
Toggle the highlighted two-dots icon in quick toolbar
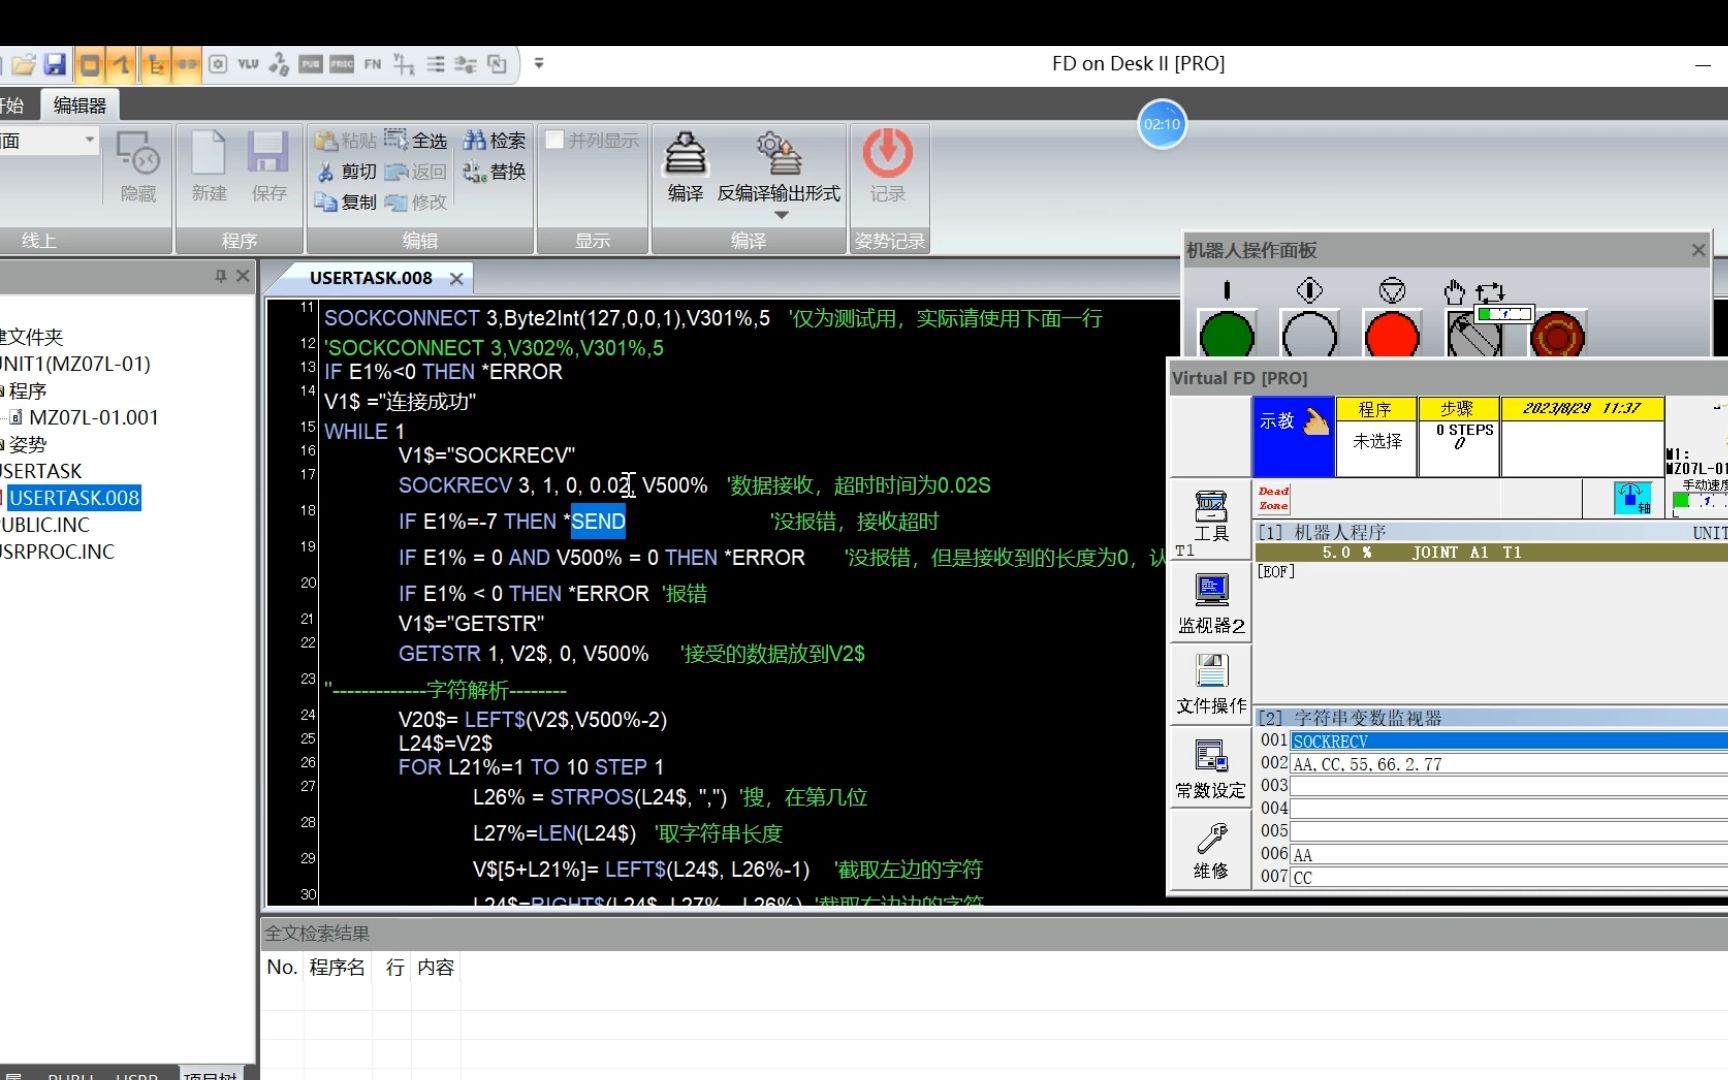[187, 64]
